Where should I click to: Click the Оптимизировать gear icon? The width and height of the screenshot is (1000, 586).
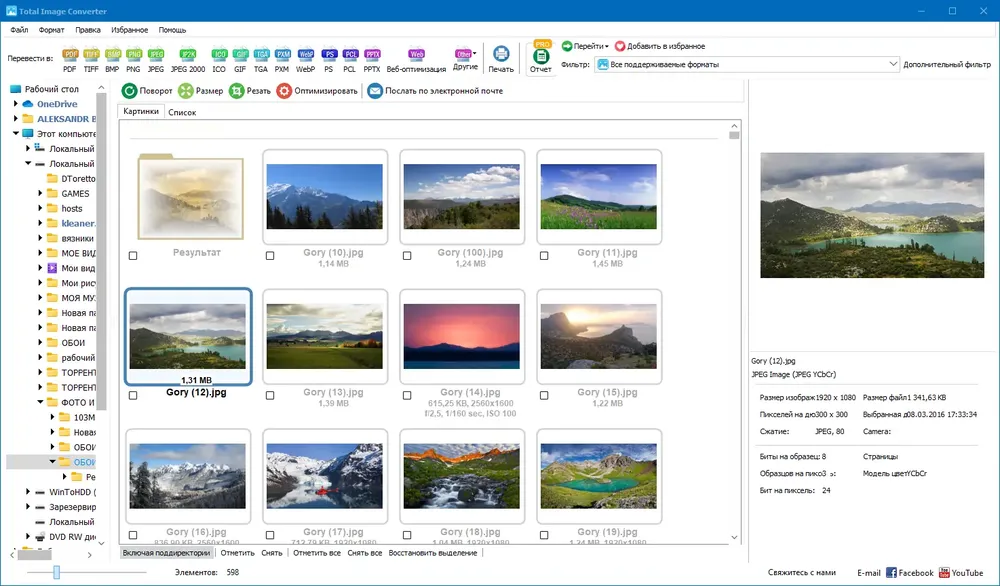pyautogui.click(x=284, y=91)
